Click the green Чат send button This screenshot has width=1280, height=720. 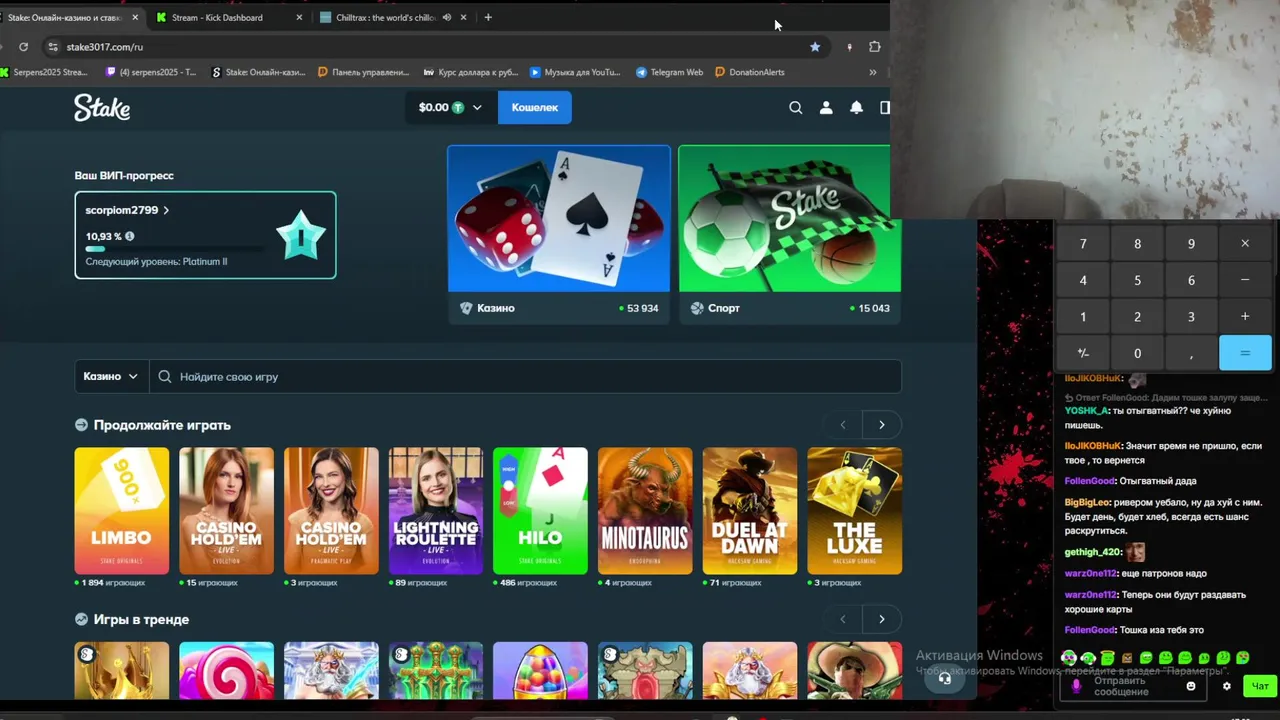click(1260, 686)
